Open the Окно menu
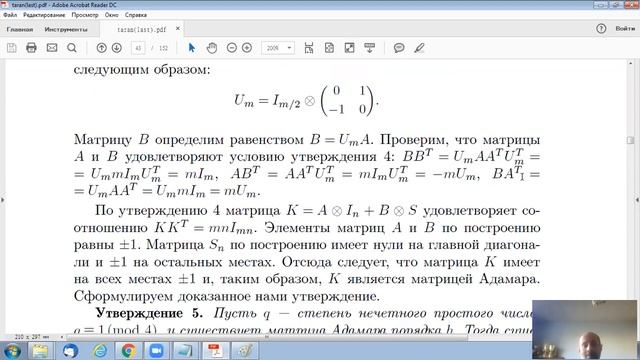Screen dimensions: 640x360 coord(111,15)
